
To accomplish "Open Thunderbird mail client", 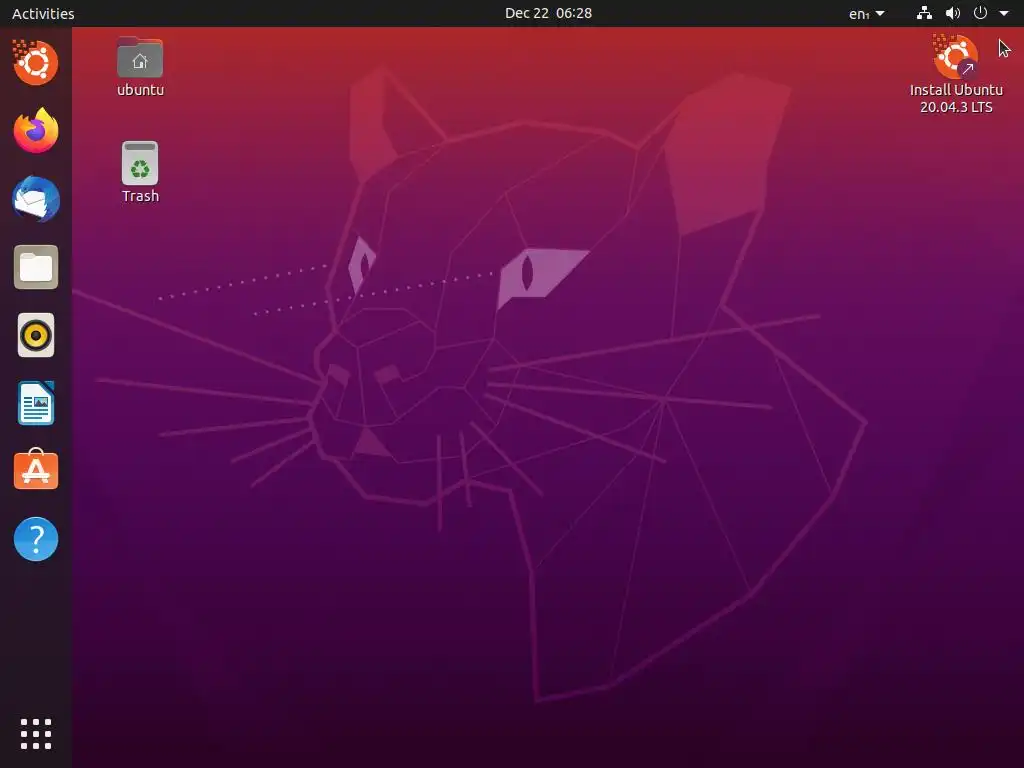I will 36,199.
